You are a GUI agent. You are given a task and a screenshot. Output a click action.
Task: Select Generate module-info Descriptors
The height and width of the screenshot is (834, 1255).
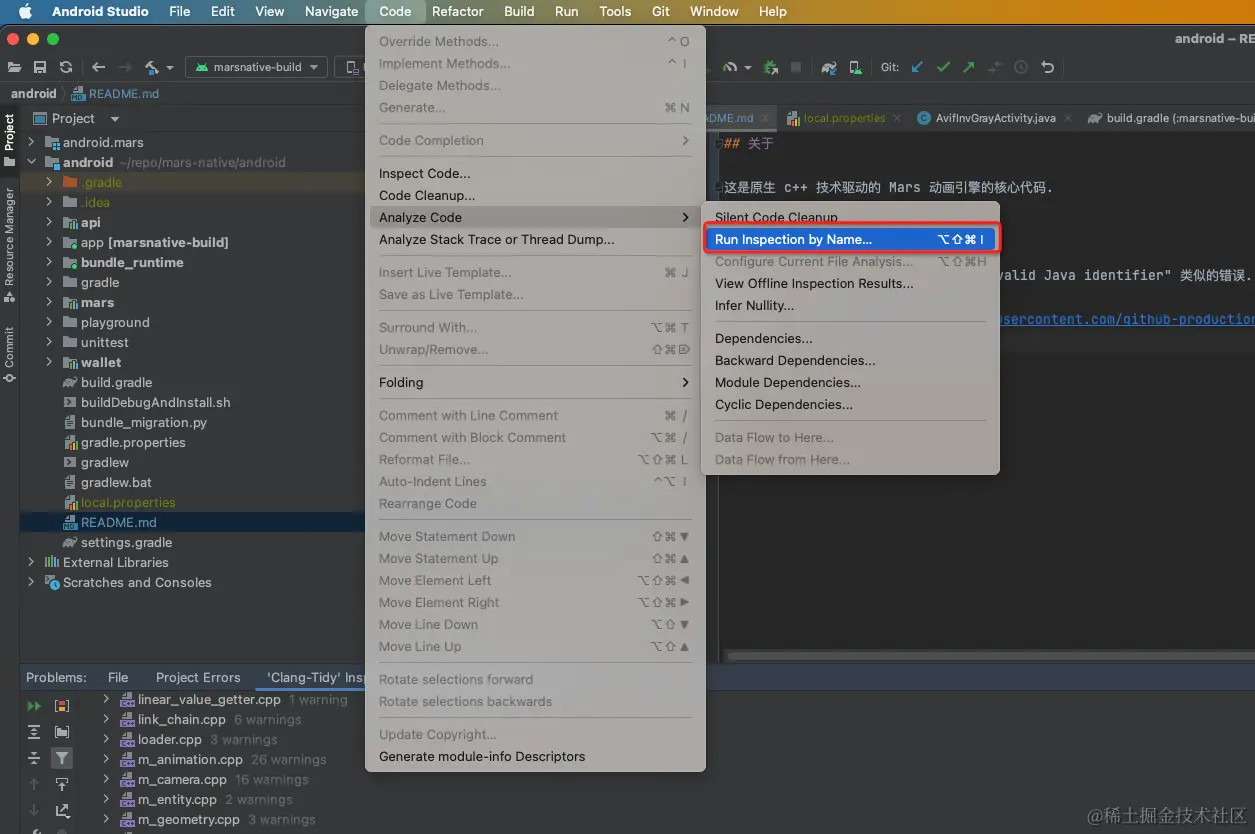535,756
